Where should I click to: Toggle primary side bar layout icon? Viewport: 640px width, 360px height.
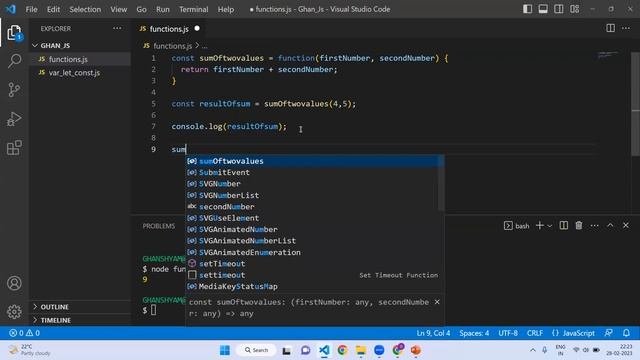pos(527,9)
